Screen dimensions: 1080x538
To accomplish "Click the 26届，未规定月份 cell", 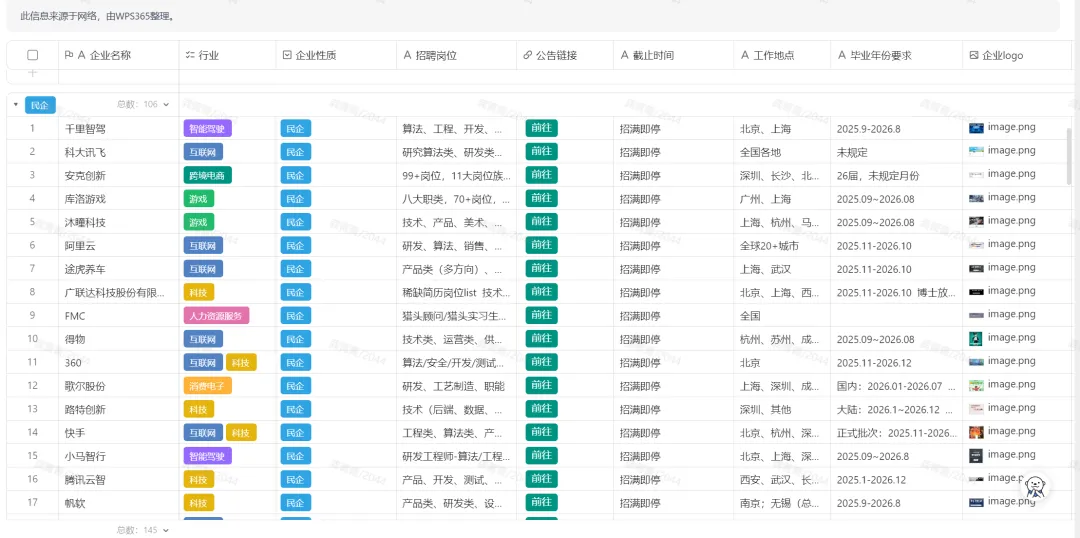I will click(x=896, y=175).
